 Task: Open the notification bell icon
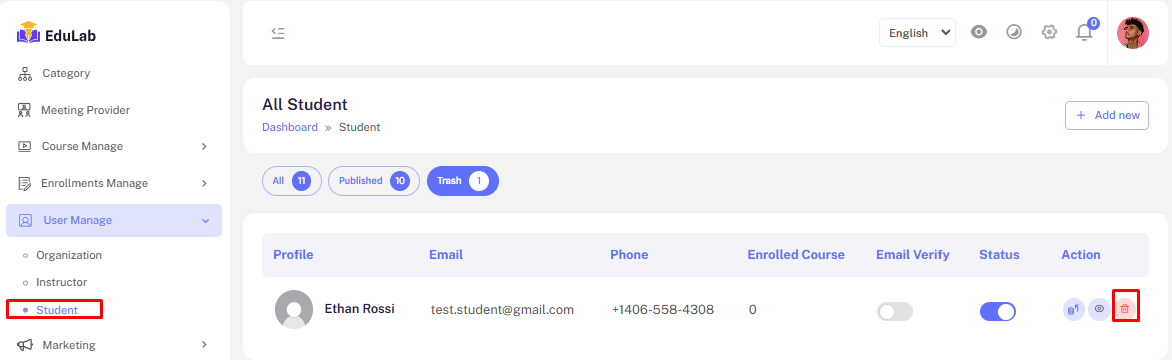coord(1084,32)
